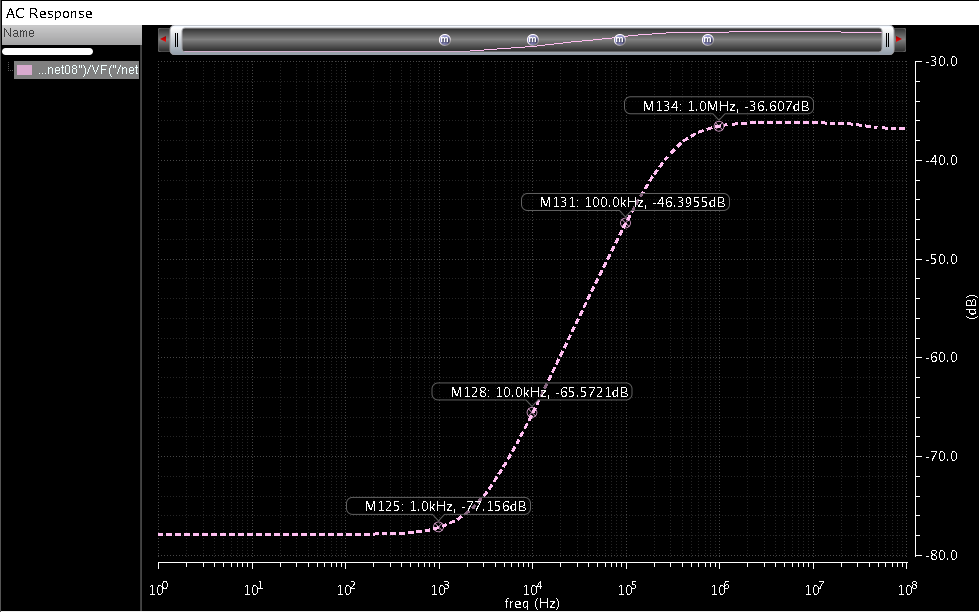Click the right red arrow of the zoom slider

(x=899, y=39)
